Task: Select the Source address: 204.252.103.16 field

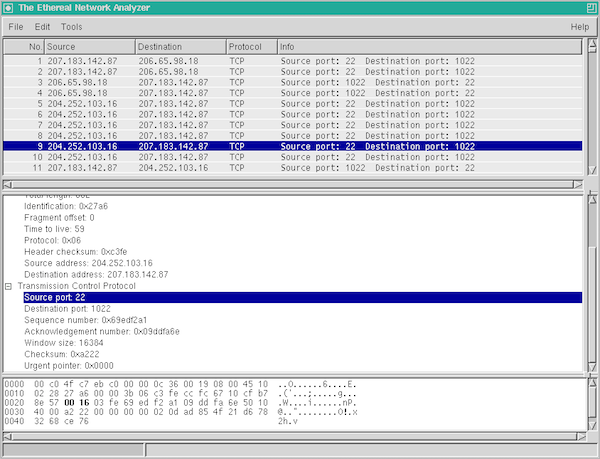Action: click(88, 263)
